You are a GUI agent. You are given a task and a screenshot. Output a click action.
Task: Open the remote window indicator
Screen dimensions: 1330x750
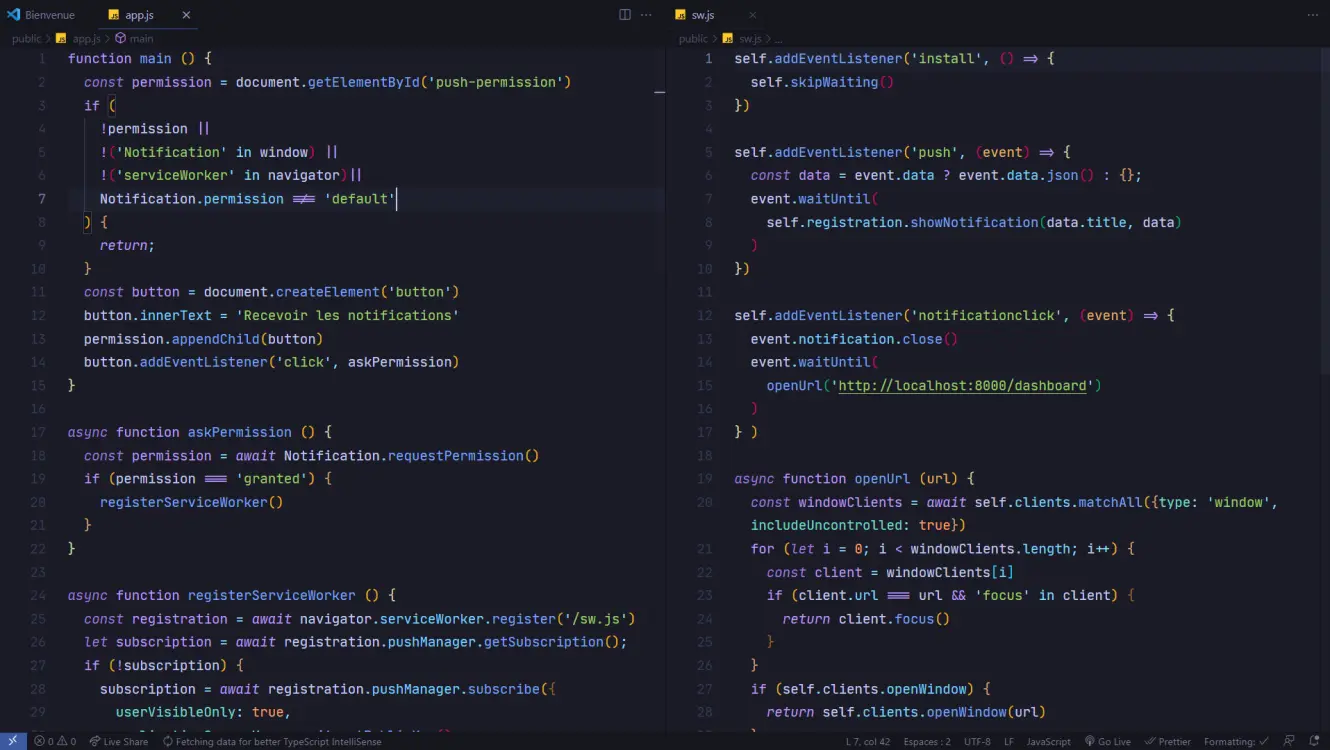(x=12, y=741)
